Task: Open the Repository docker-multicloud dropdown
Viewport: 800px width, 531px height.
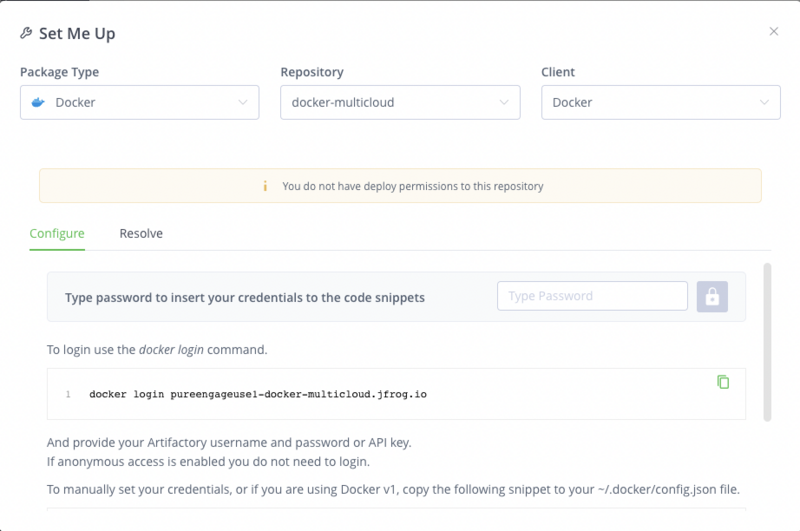Action: (400, 103)
